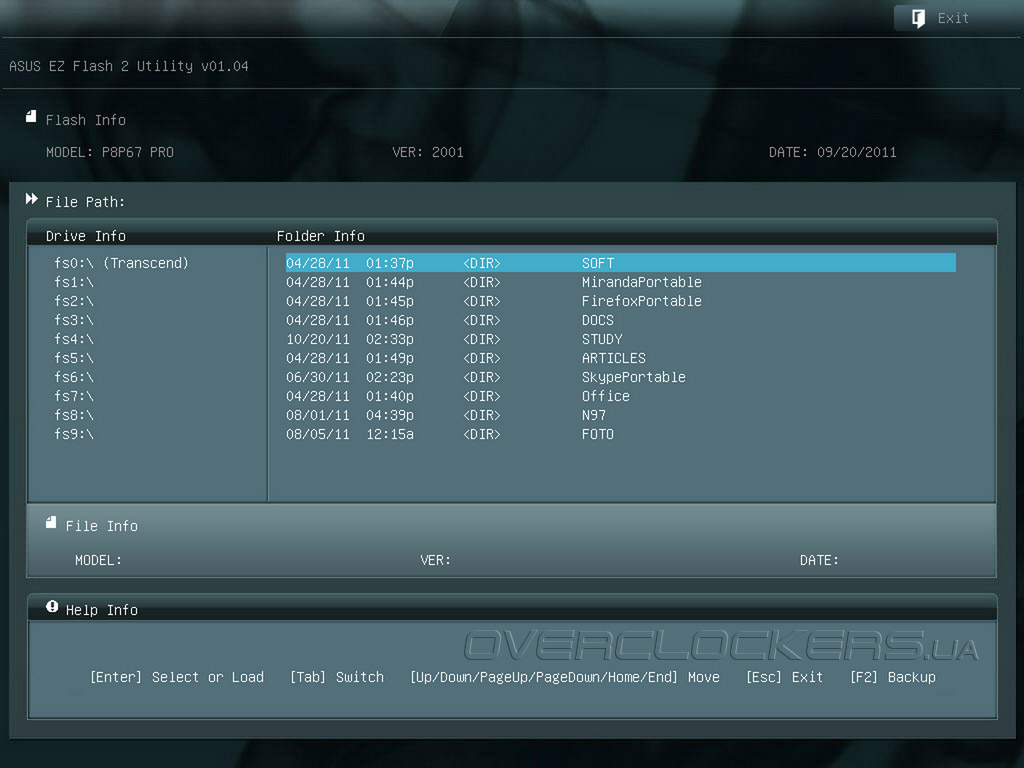Click the Flash Info heading

pyautogui.click(x=86, y=120)
